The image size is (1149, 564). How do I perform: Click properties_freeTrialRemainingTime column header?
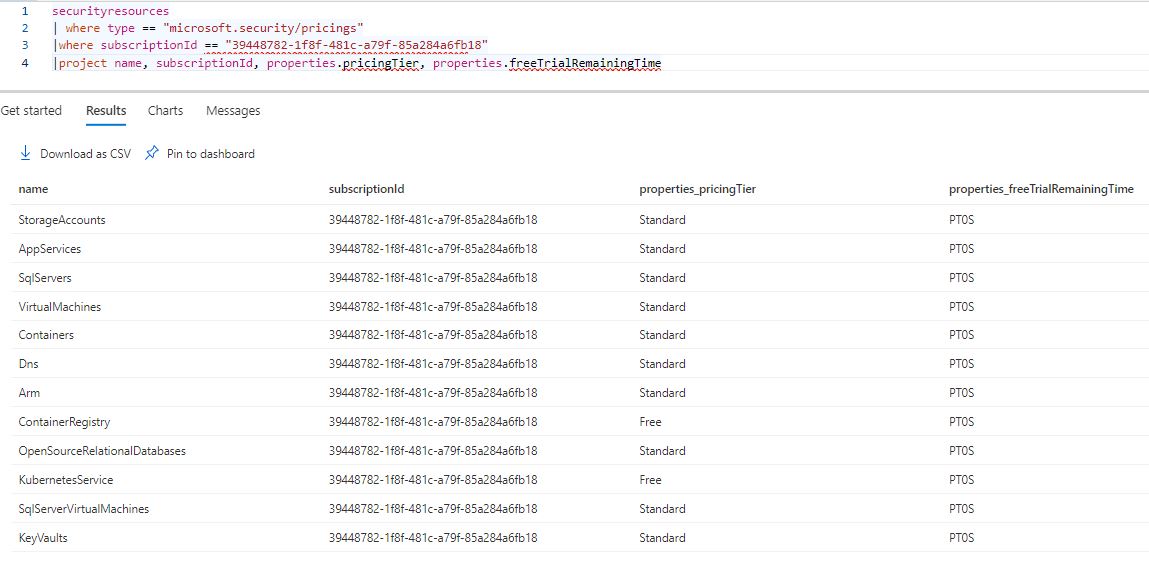pos(1040,189)
